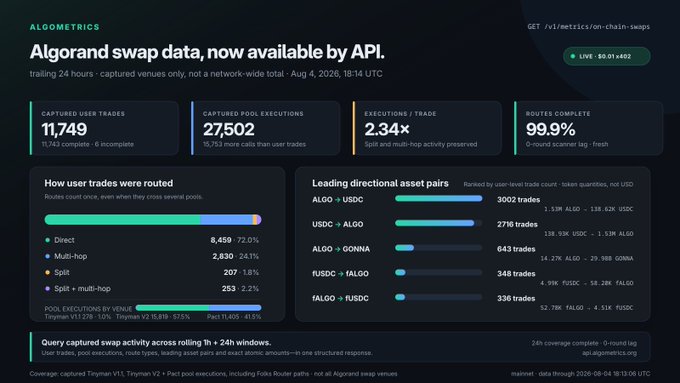Viewport: 680px width, 383px height.
Task: Click the blue Multi-hop segment of routing bar
Action: pyautogui.click(x=226, y=219)
